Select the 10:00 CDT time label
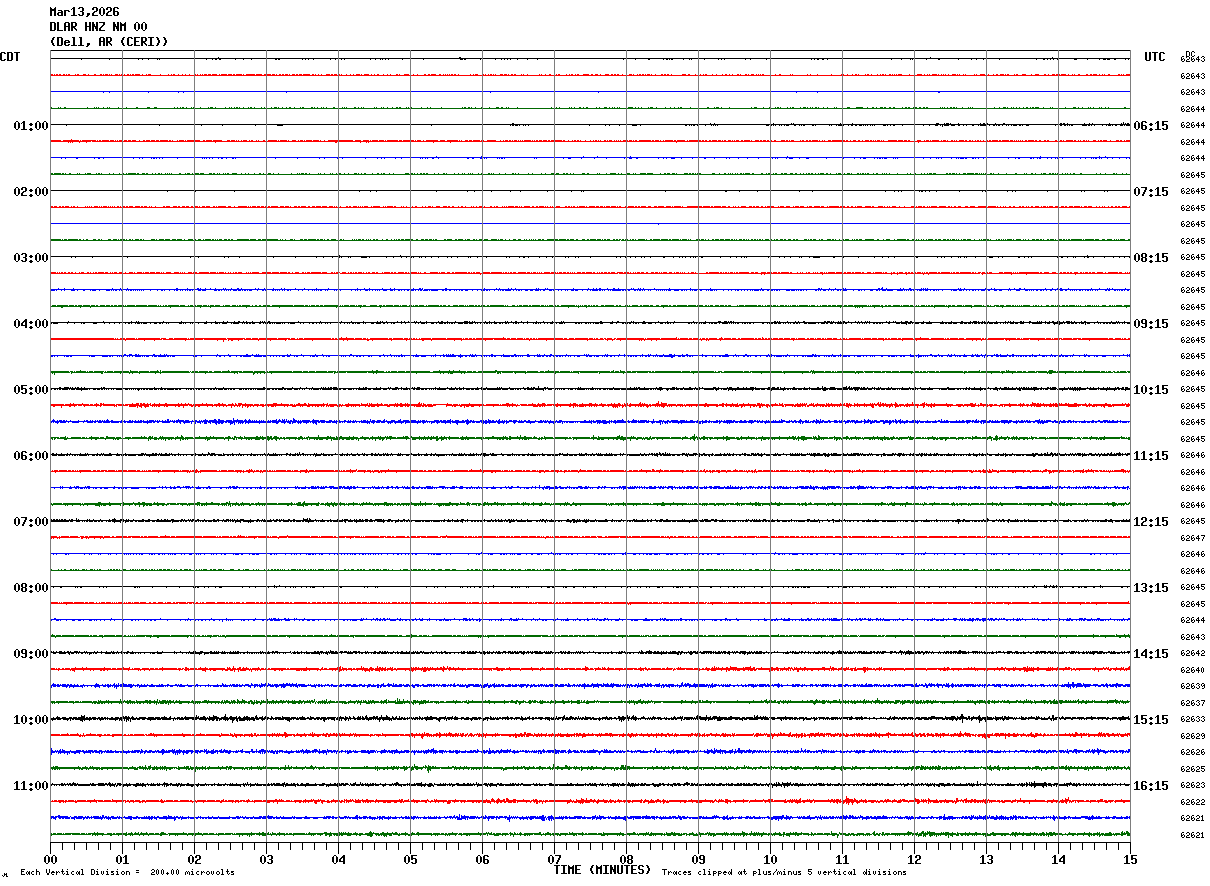The height and width of the screenshot is (886, 1210). [31, 720]
